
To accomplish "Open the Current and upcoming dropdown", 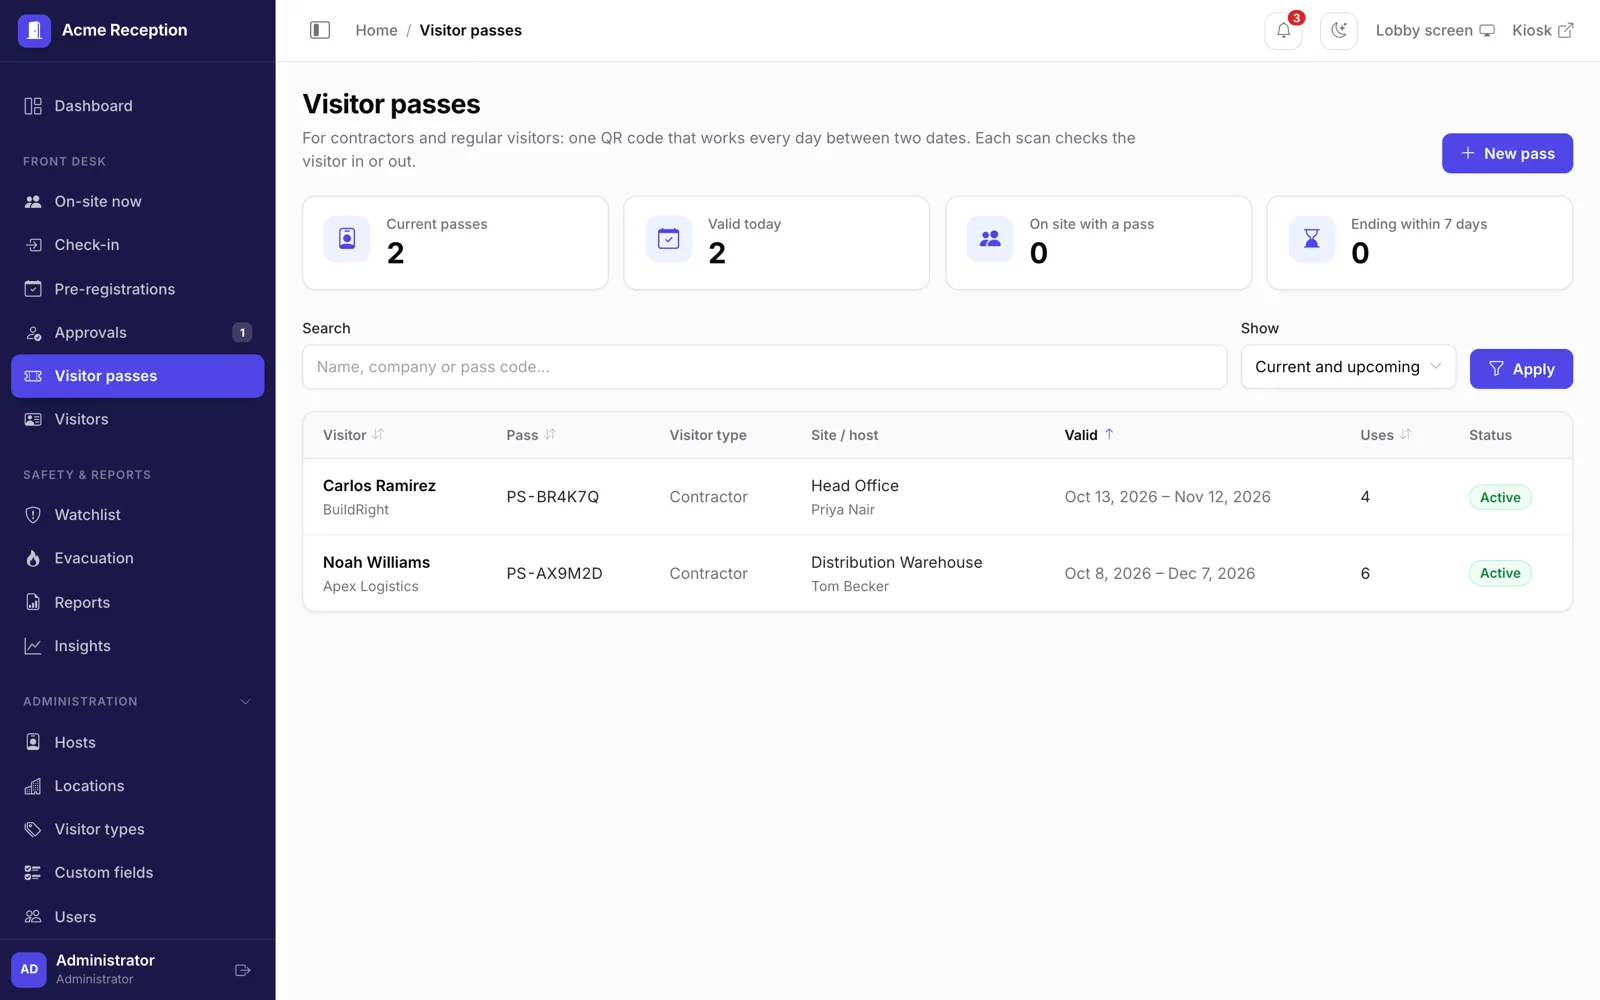I will [x=1348, y=367].
